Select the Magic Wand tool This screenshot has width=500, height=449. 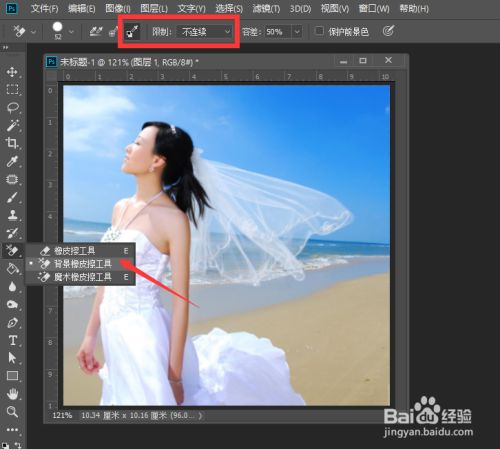pos(12,125)
